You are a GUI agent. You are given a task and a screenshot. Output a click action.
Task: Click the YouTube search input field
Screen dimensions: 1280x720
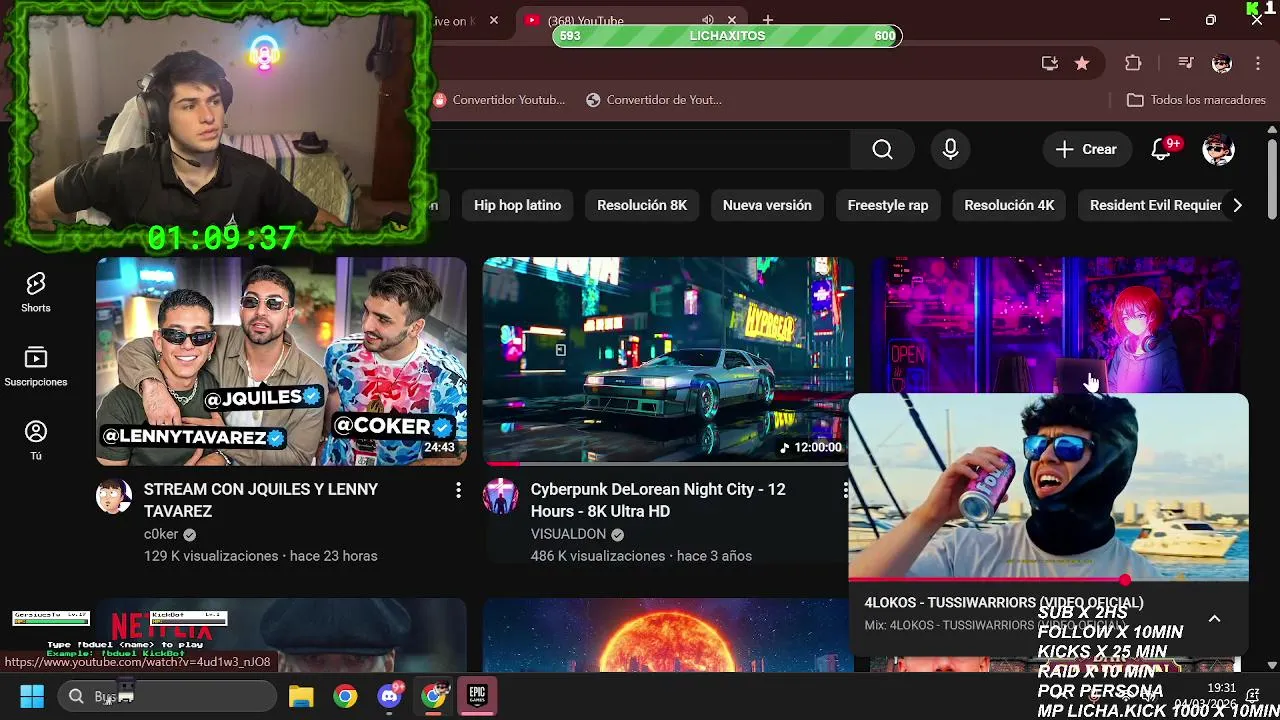pyautogui.click(x=640, y=149)
